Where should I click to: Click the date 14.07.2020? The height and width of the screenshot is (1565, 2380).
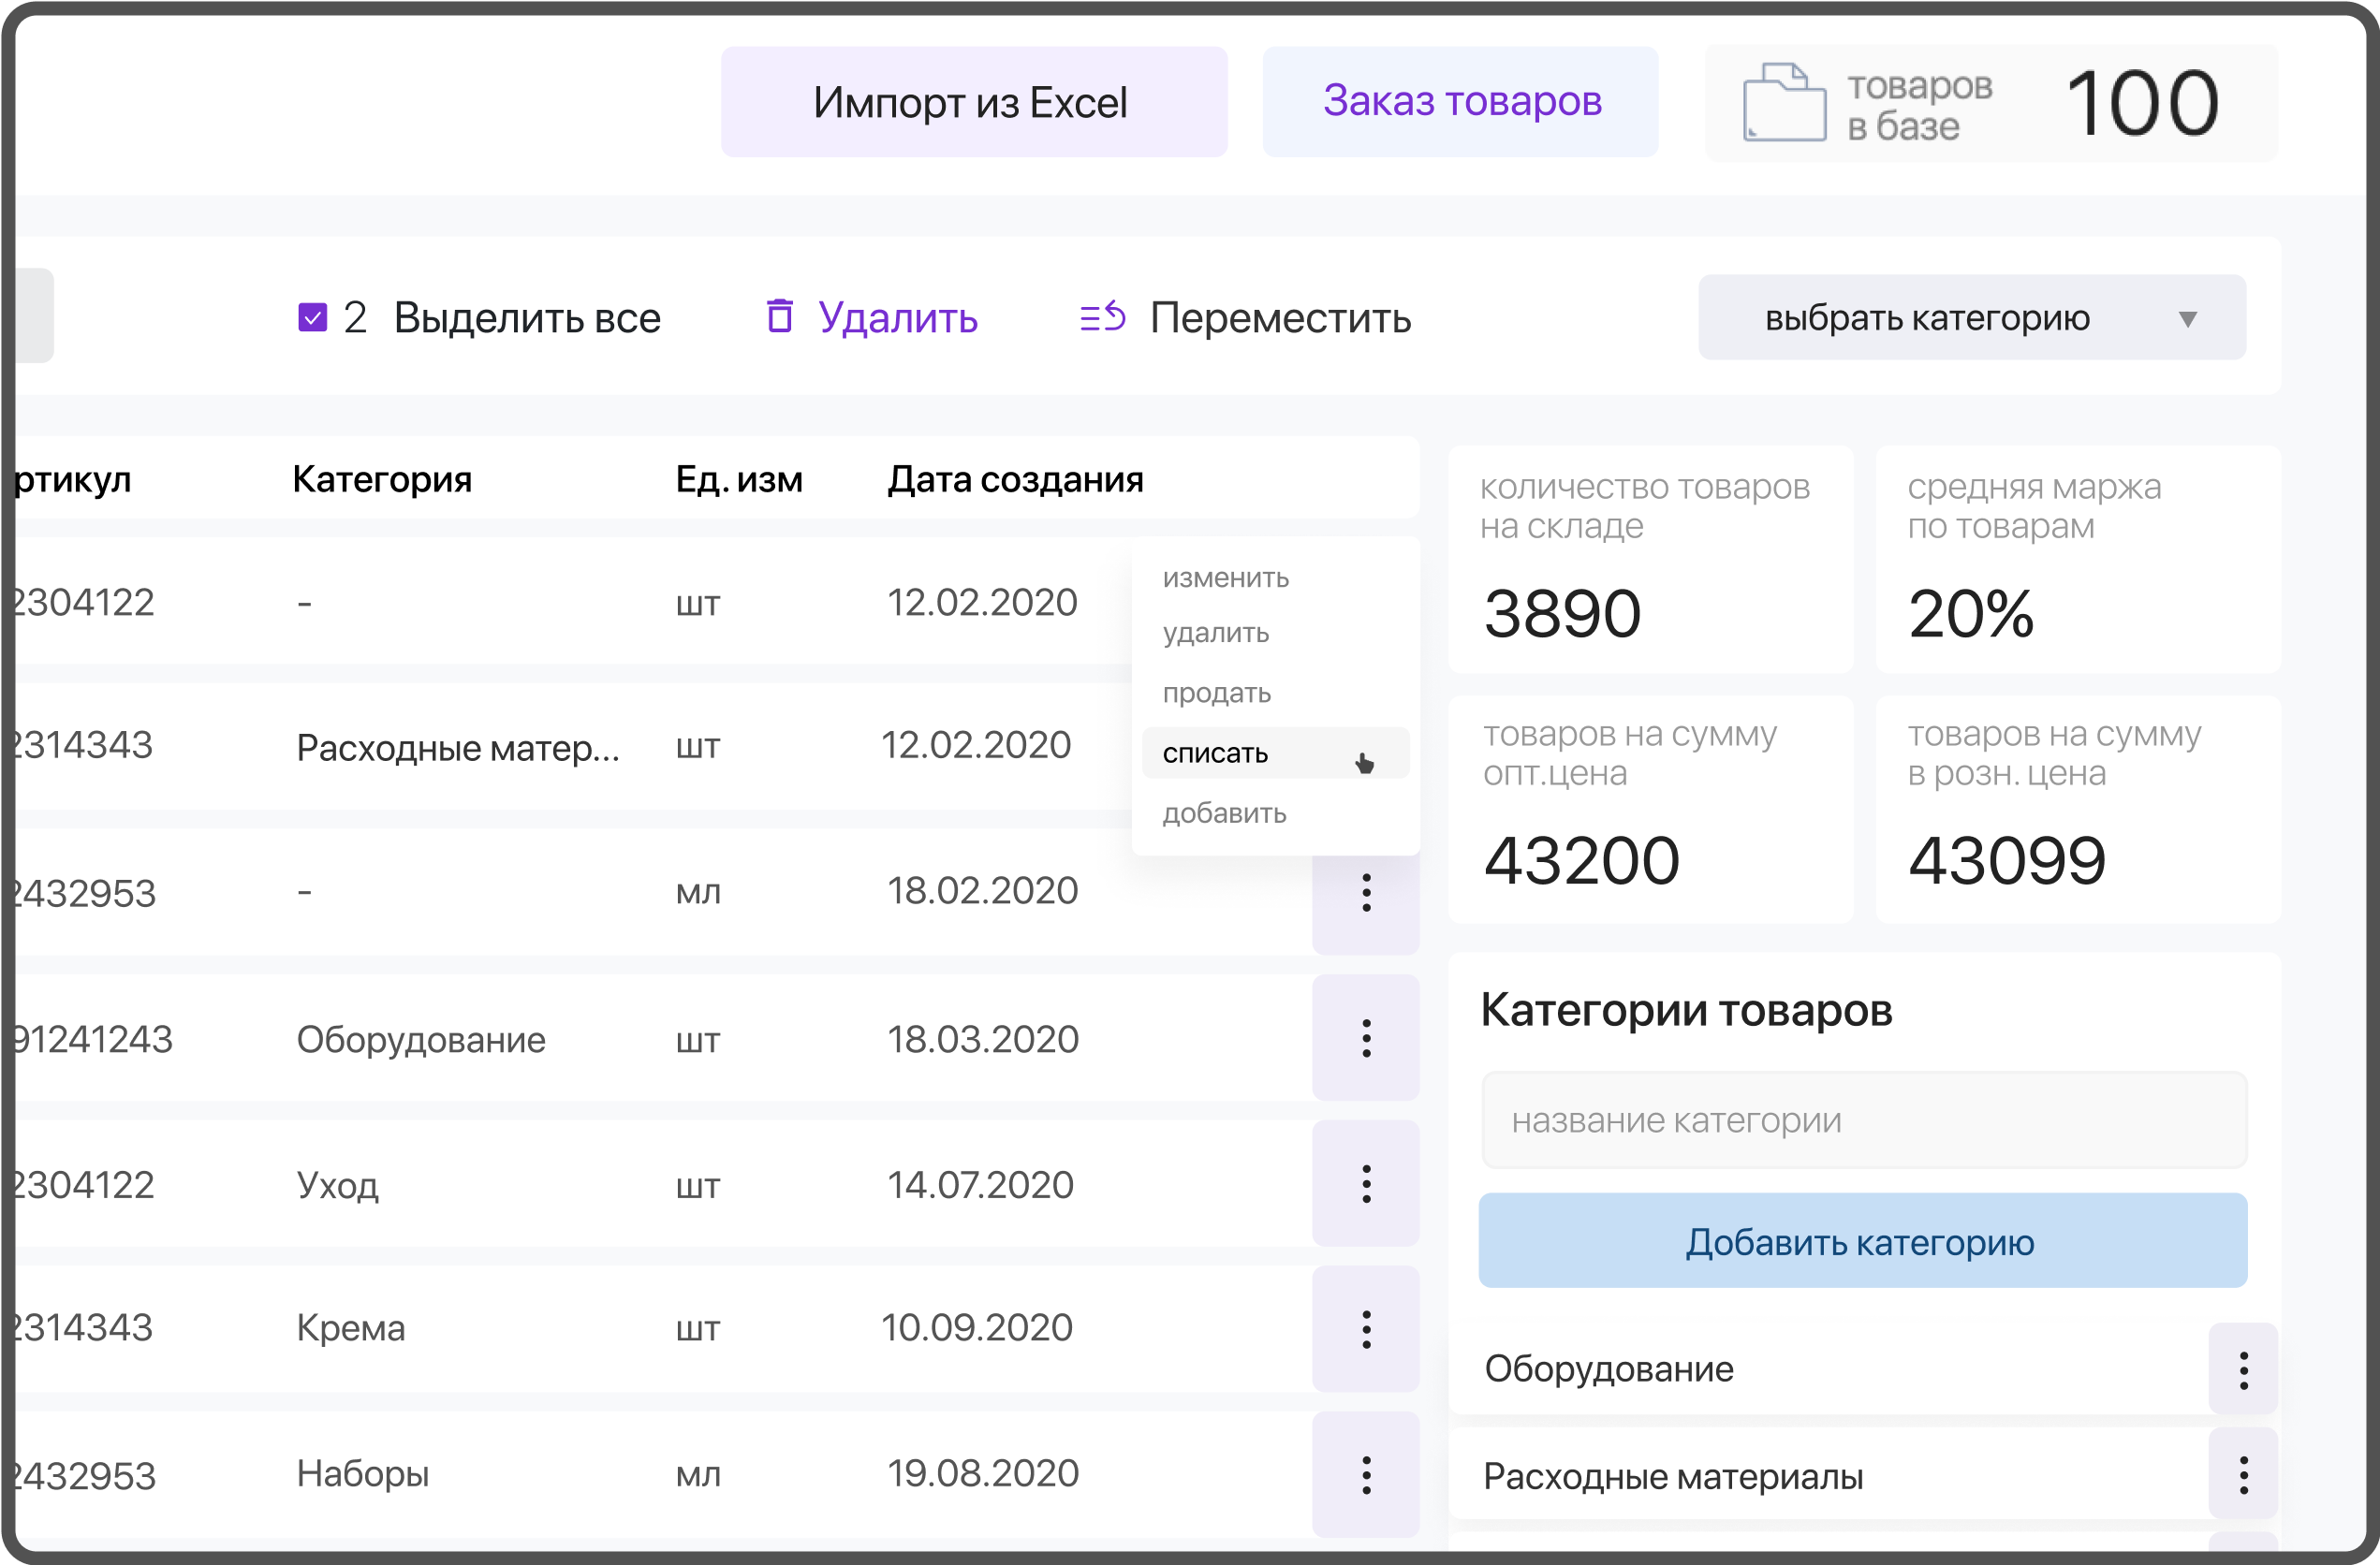tap(980, 1185)
